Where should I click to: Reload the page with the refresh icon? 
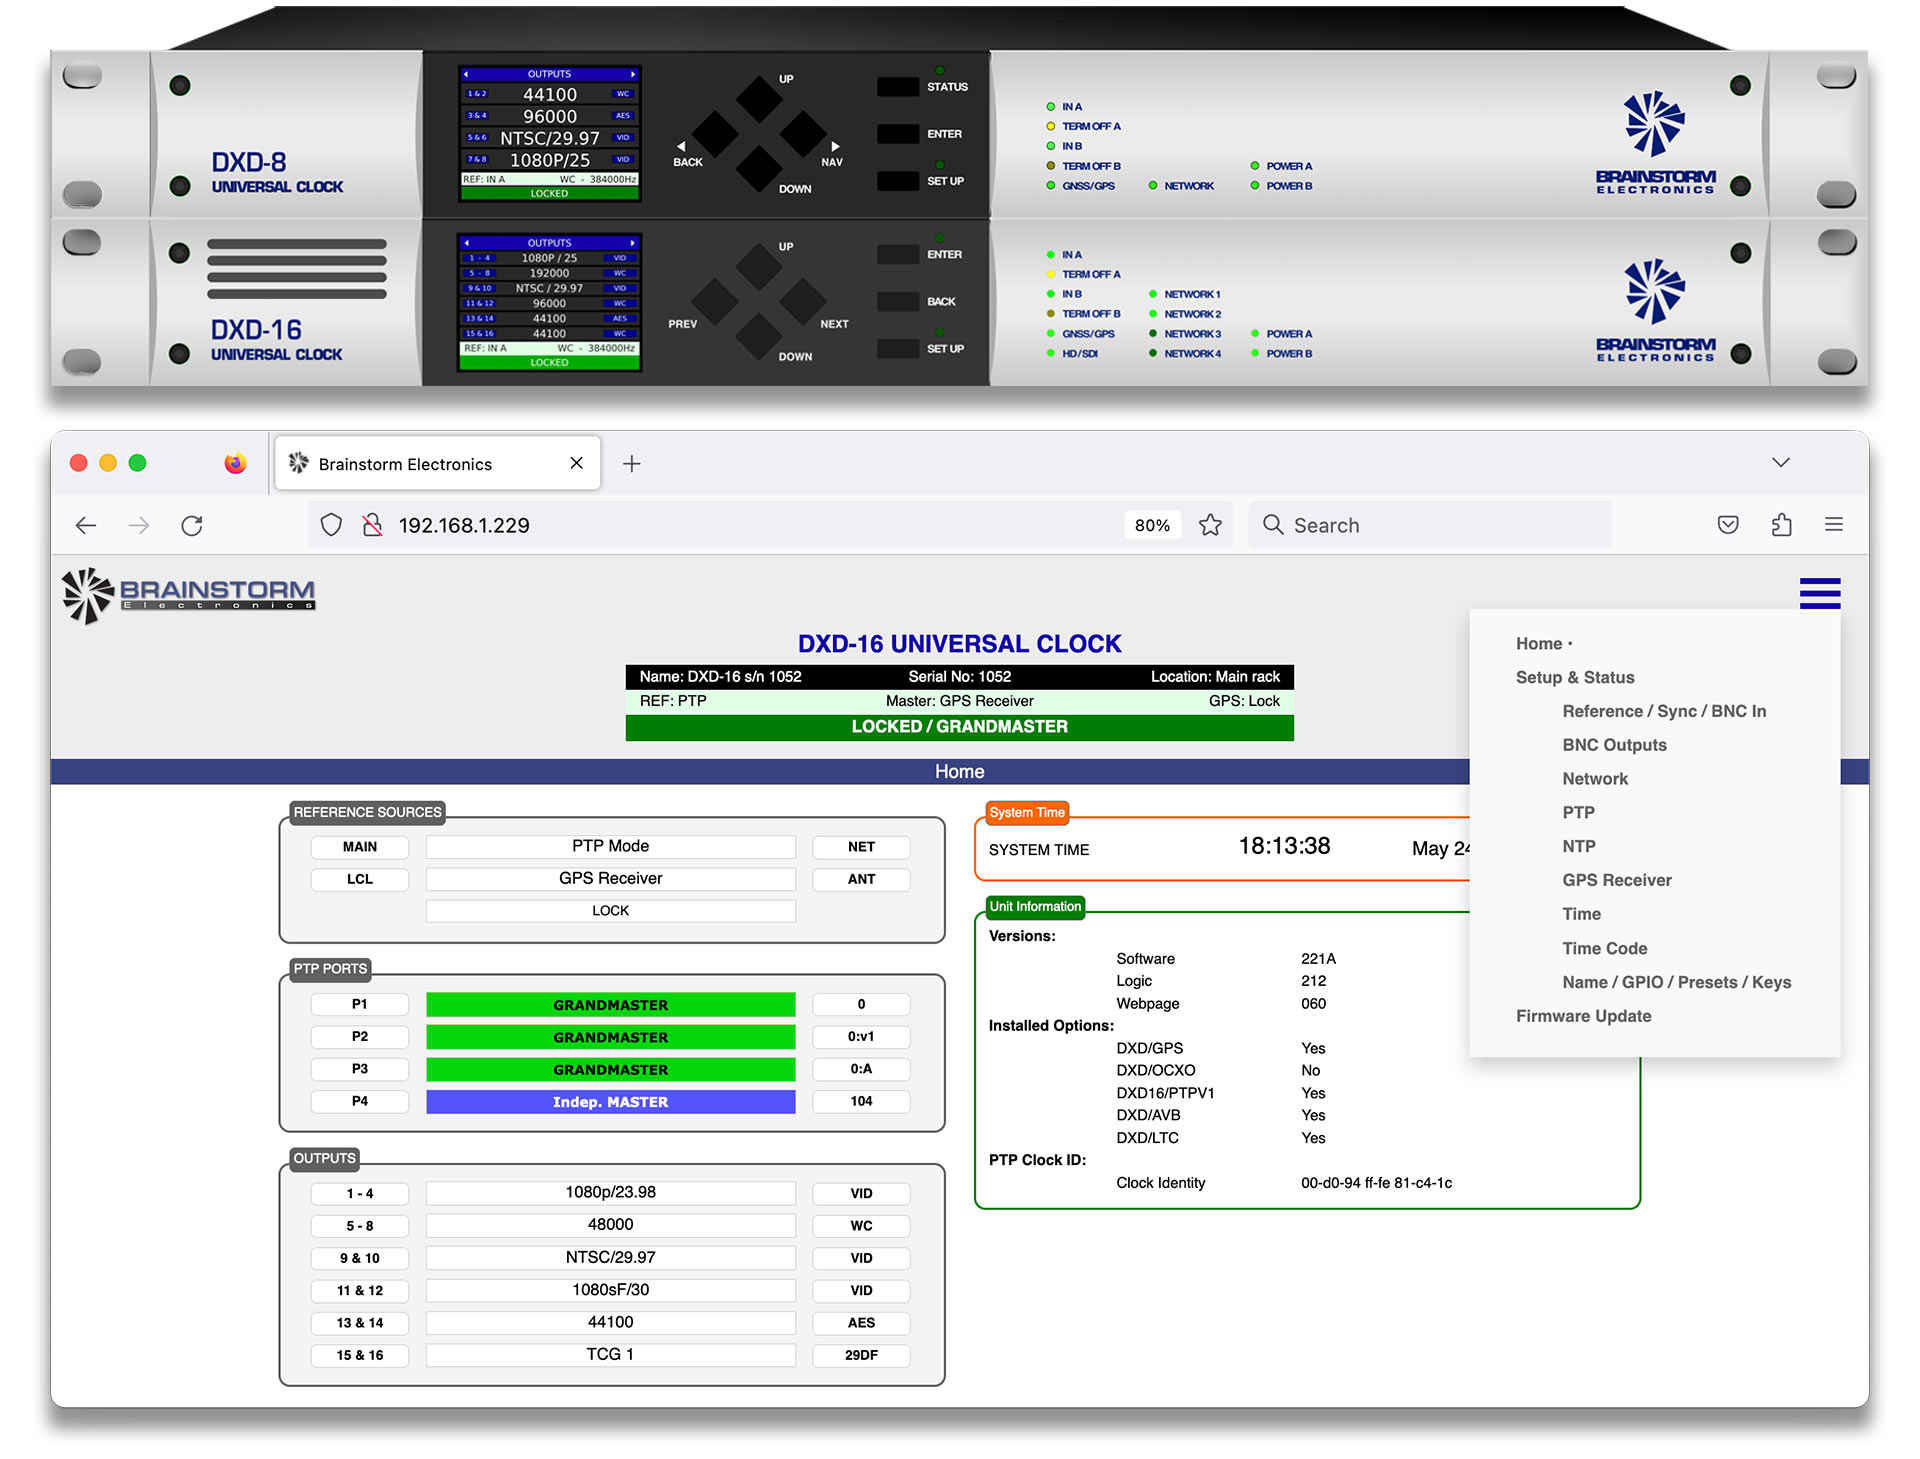pyautogui.click(x=192, y=525)
